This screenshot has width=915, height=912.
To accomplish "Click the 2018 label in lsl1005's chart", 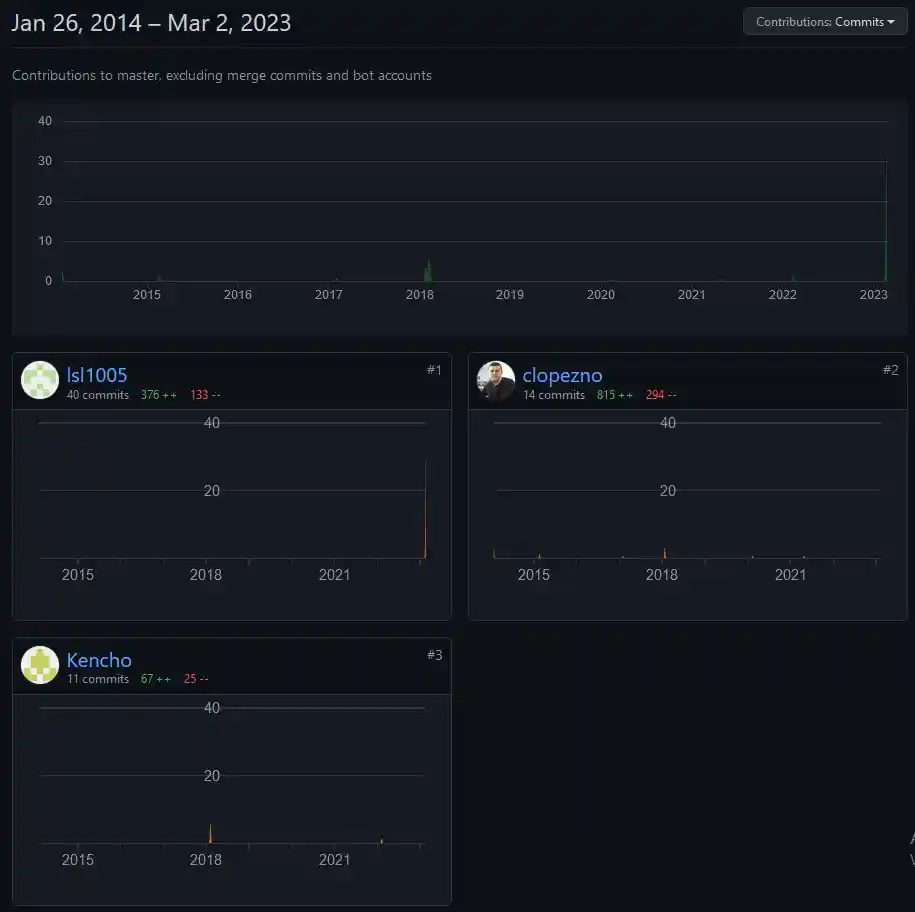I will [205, 575].
